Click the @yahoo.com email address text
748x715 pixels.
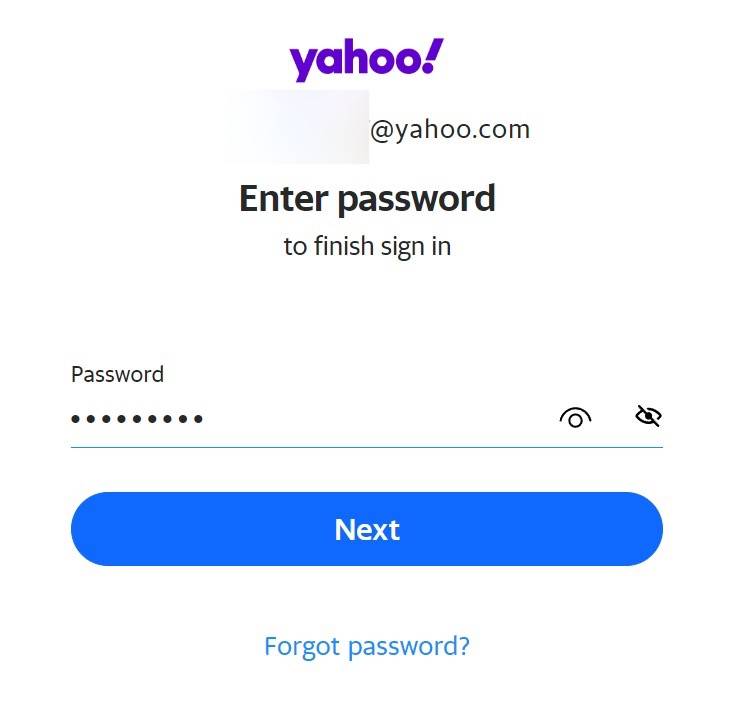(450, 129)
